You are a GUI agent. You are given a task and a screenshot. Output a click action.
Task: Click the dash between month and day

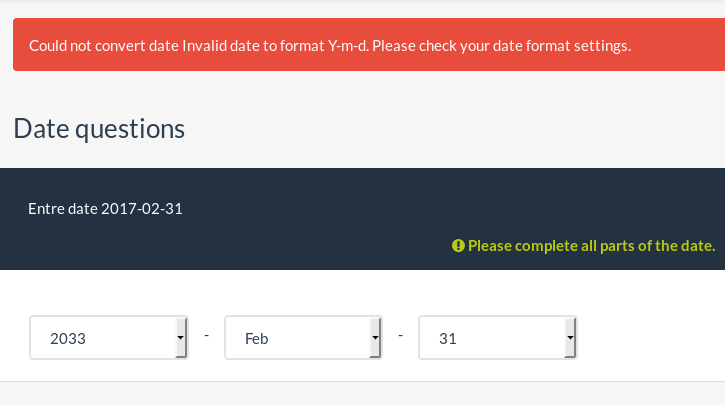tap(400, 335)
